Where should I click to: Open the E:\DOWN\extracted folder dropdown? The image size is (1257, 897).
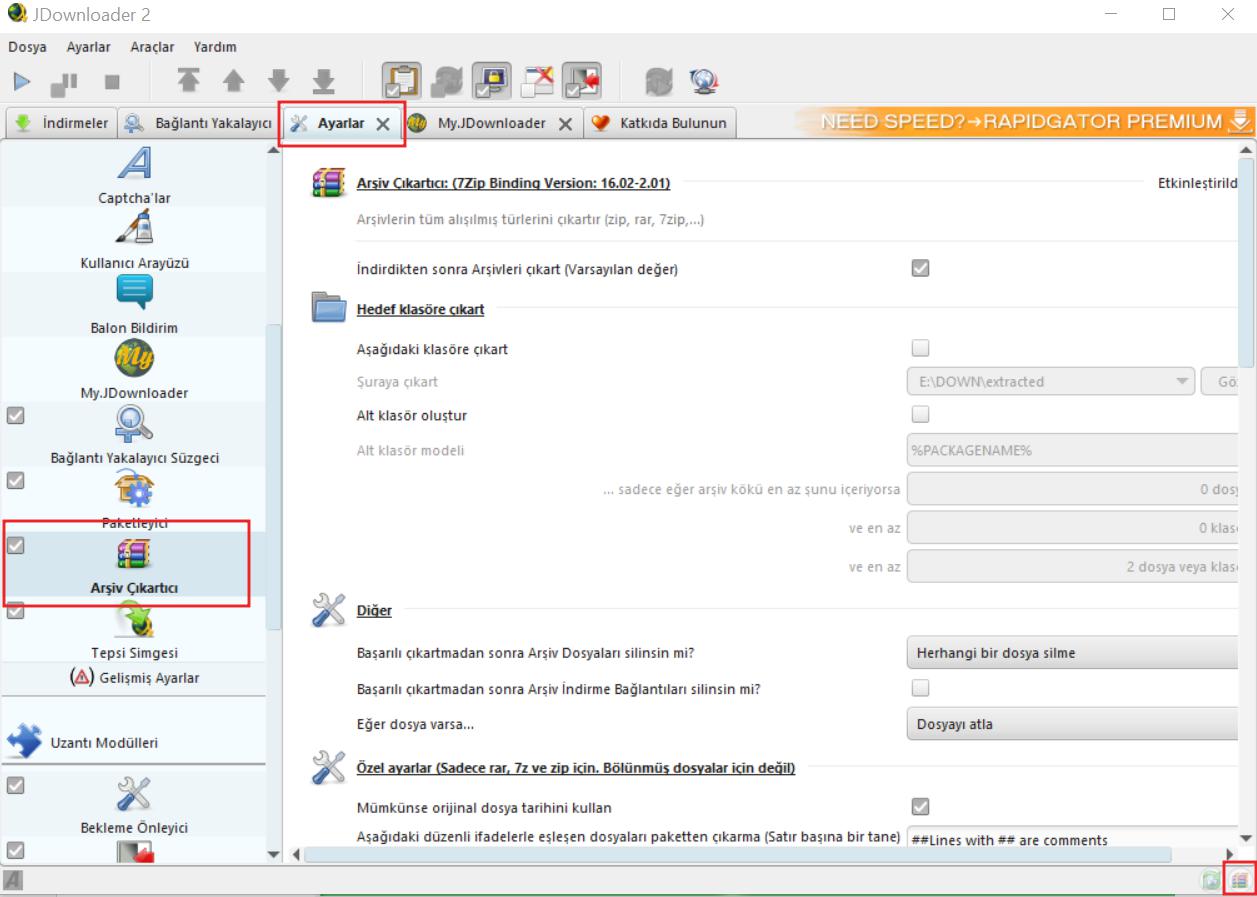pyautogui.click(x=1051, y=381)
